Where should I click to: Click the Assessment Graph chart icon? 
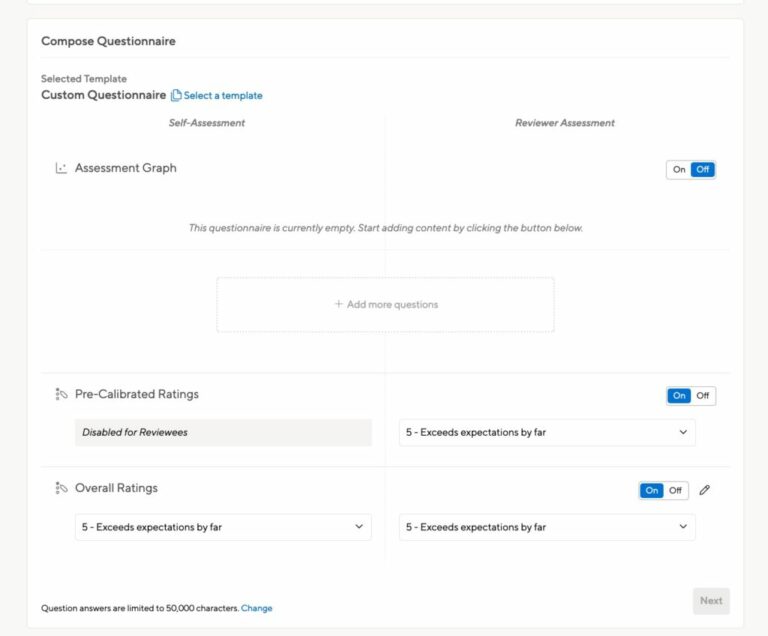point(61,168)
